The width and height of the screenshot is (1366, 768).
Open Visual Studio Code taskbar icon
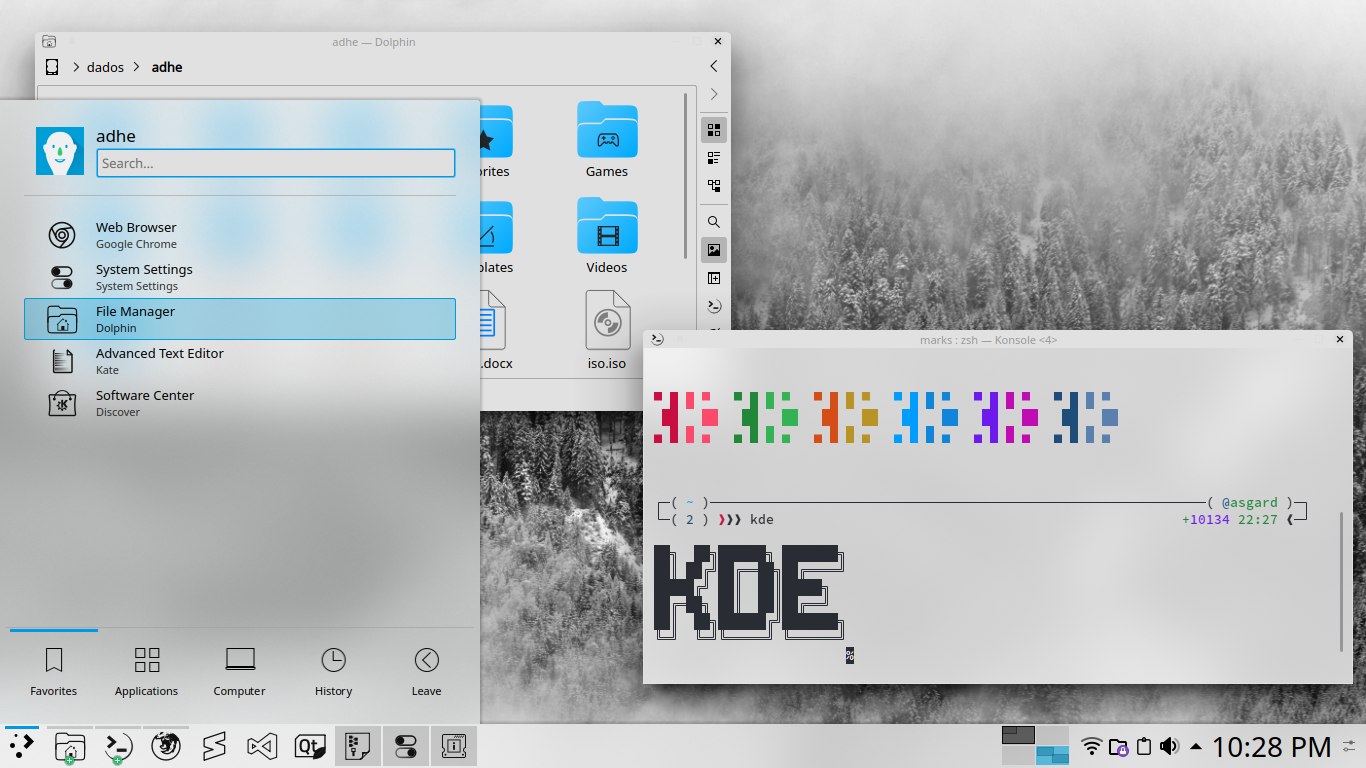coord(261,746)
